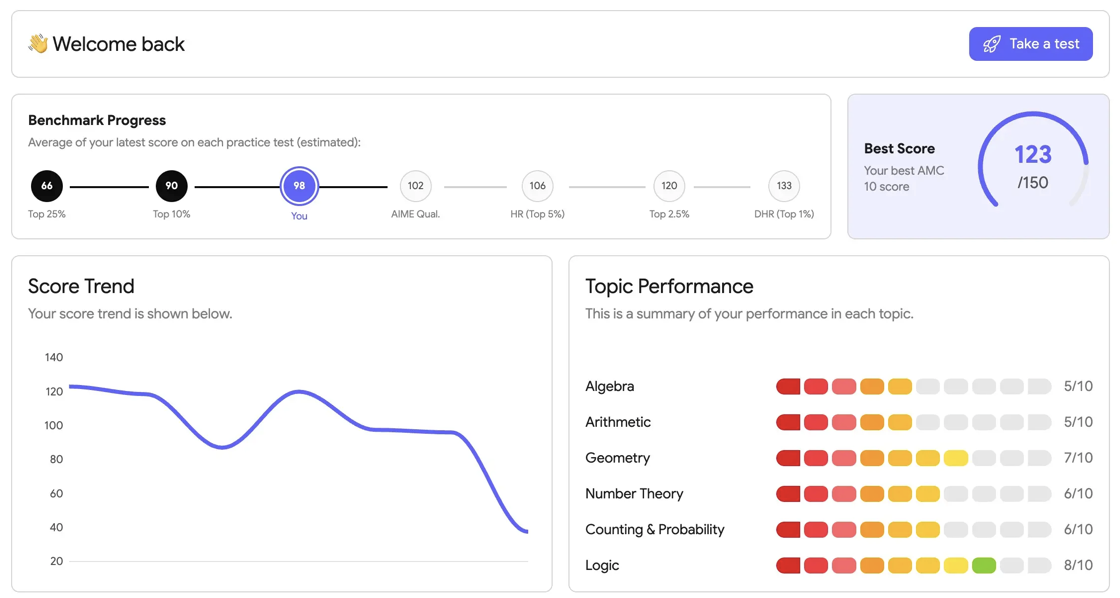Click the Geometry topic label
Screen dimensions: 1120x598
pyautogui.click(x=617, y=458)
